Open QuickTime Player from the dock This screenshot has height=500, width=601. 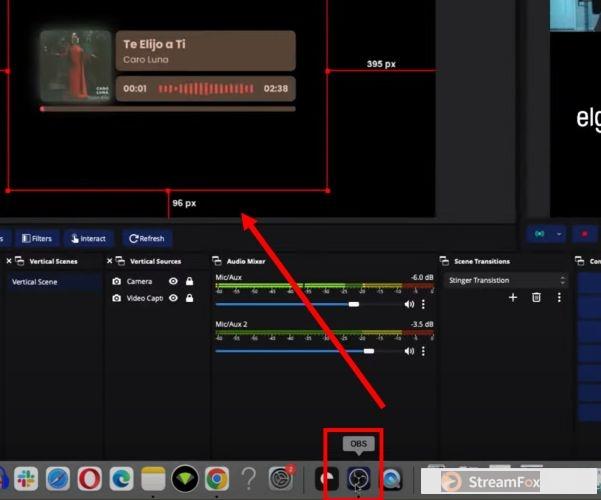coord(391,479)
